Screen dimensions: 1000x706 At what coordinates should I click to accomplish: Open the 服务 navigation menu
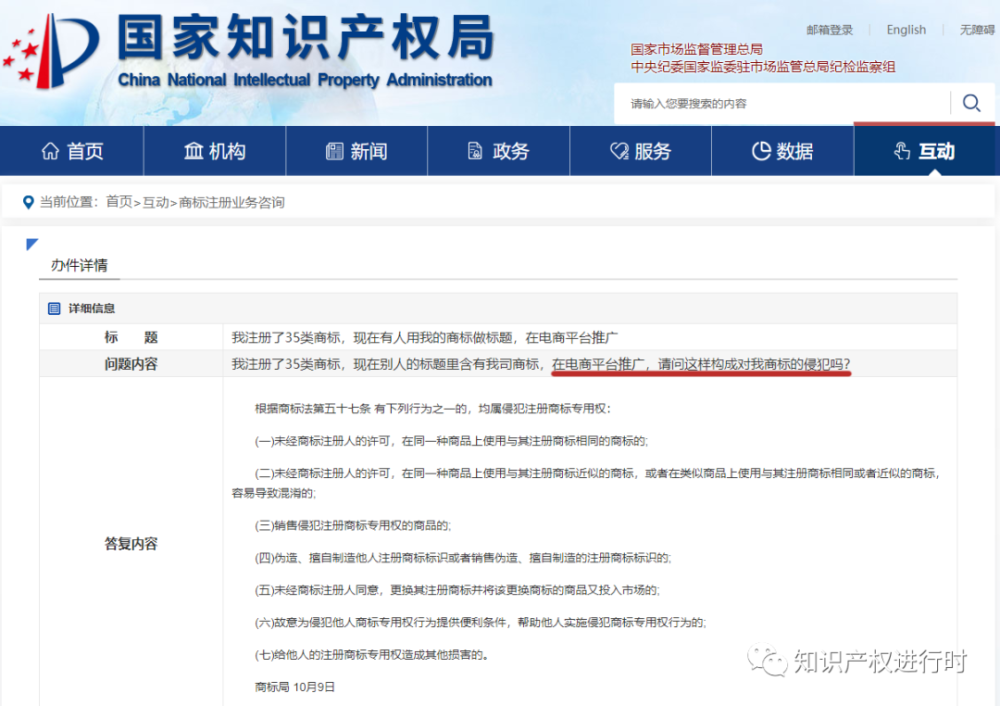[x=640, y=151]
